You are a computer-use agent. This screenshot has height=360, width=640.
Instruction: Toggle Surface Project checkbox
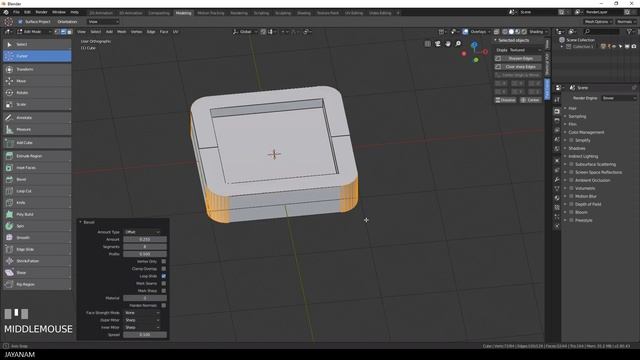coord(20,22)
